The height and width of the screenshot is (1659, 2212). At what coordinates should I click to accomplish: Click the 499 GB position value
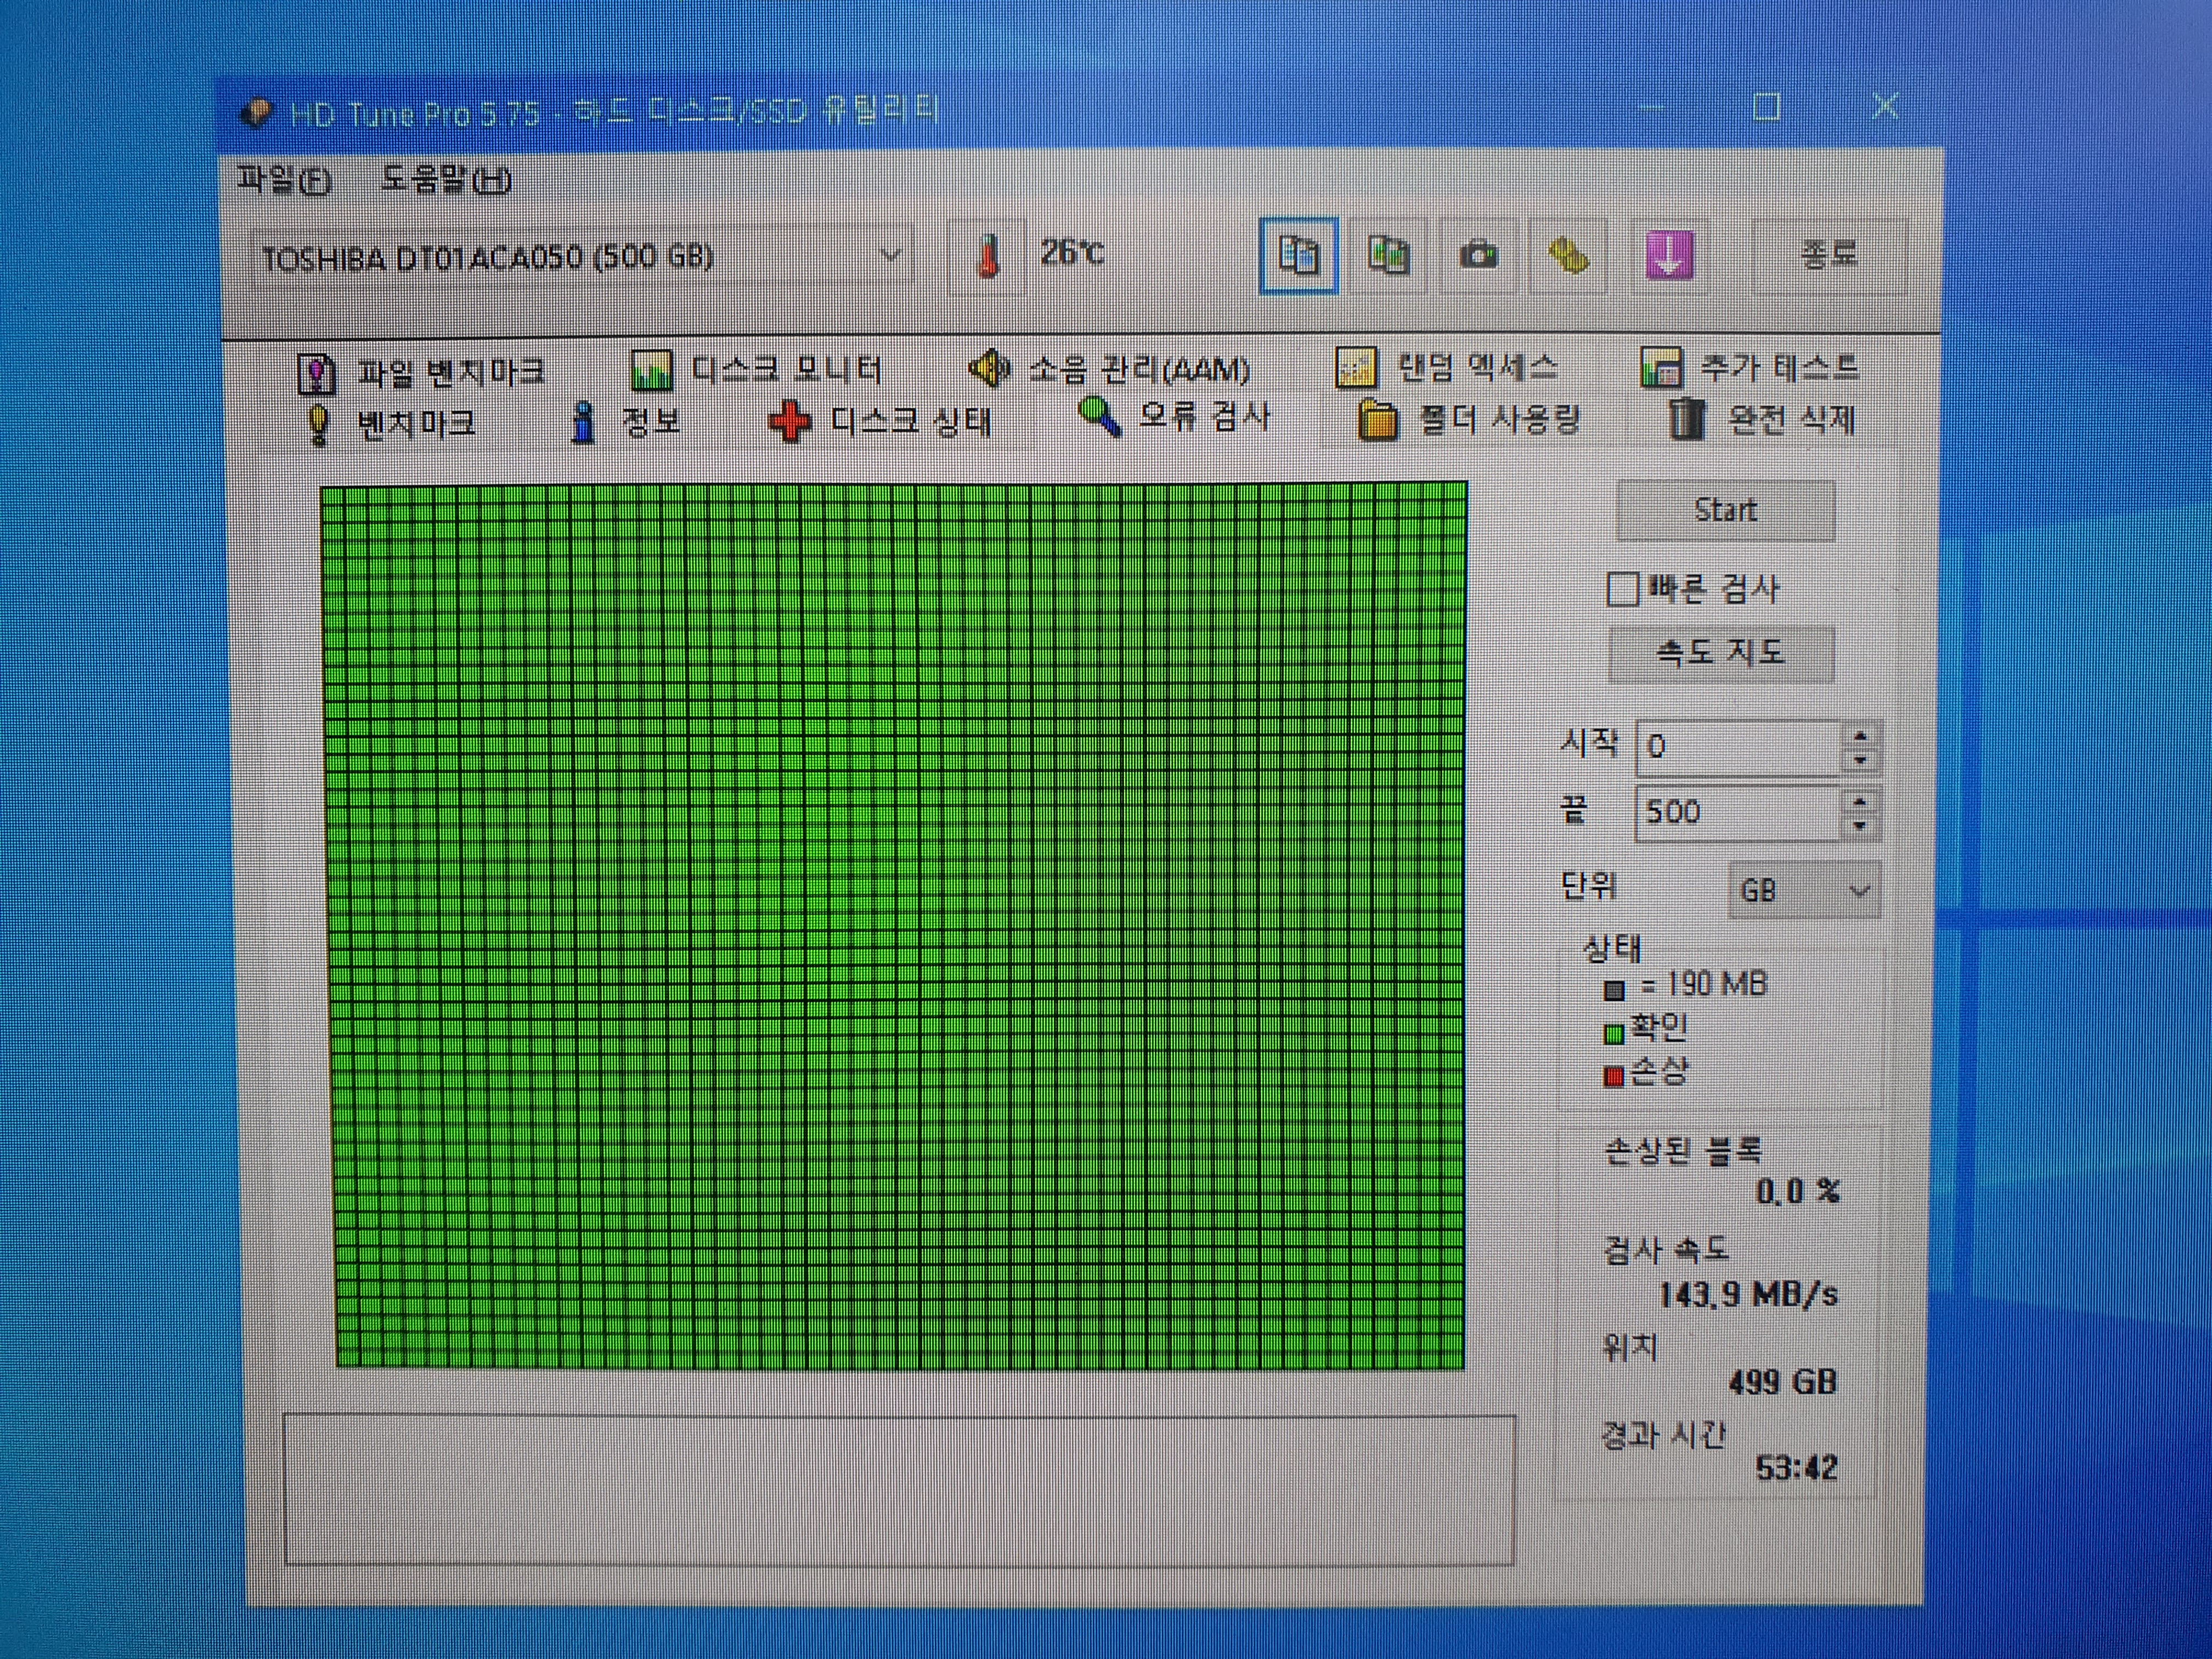click(1783, 1382)
